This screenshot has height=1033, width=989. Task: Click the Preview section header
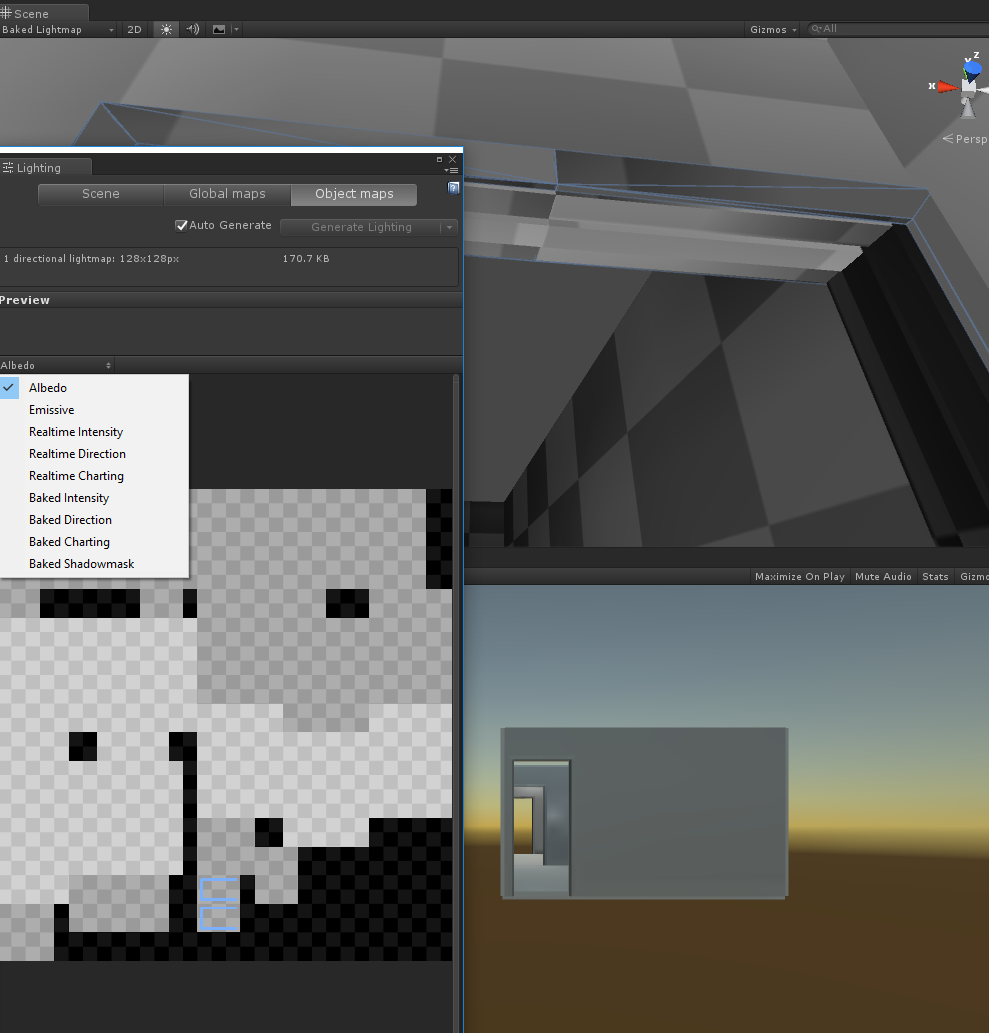(x=231, y=300)
